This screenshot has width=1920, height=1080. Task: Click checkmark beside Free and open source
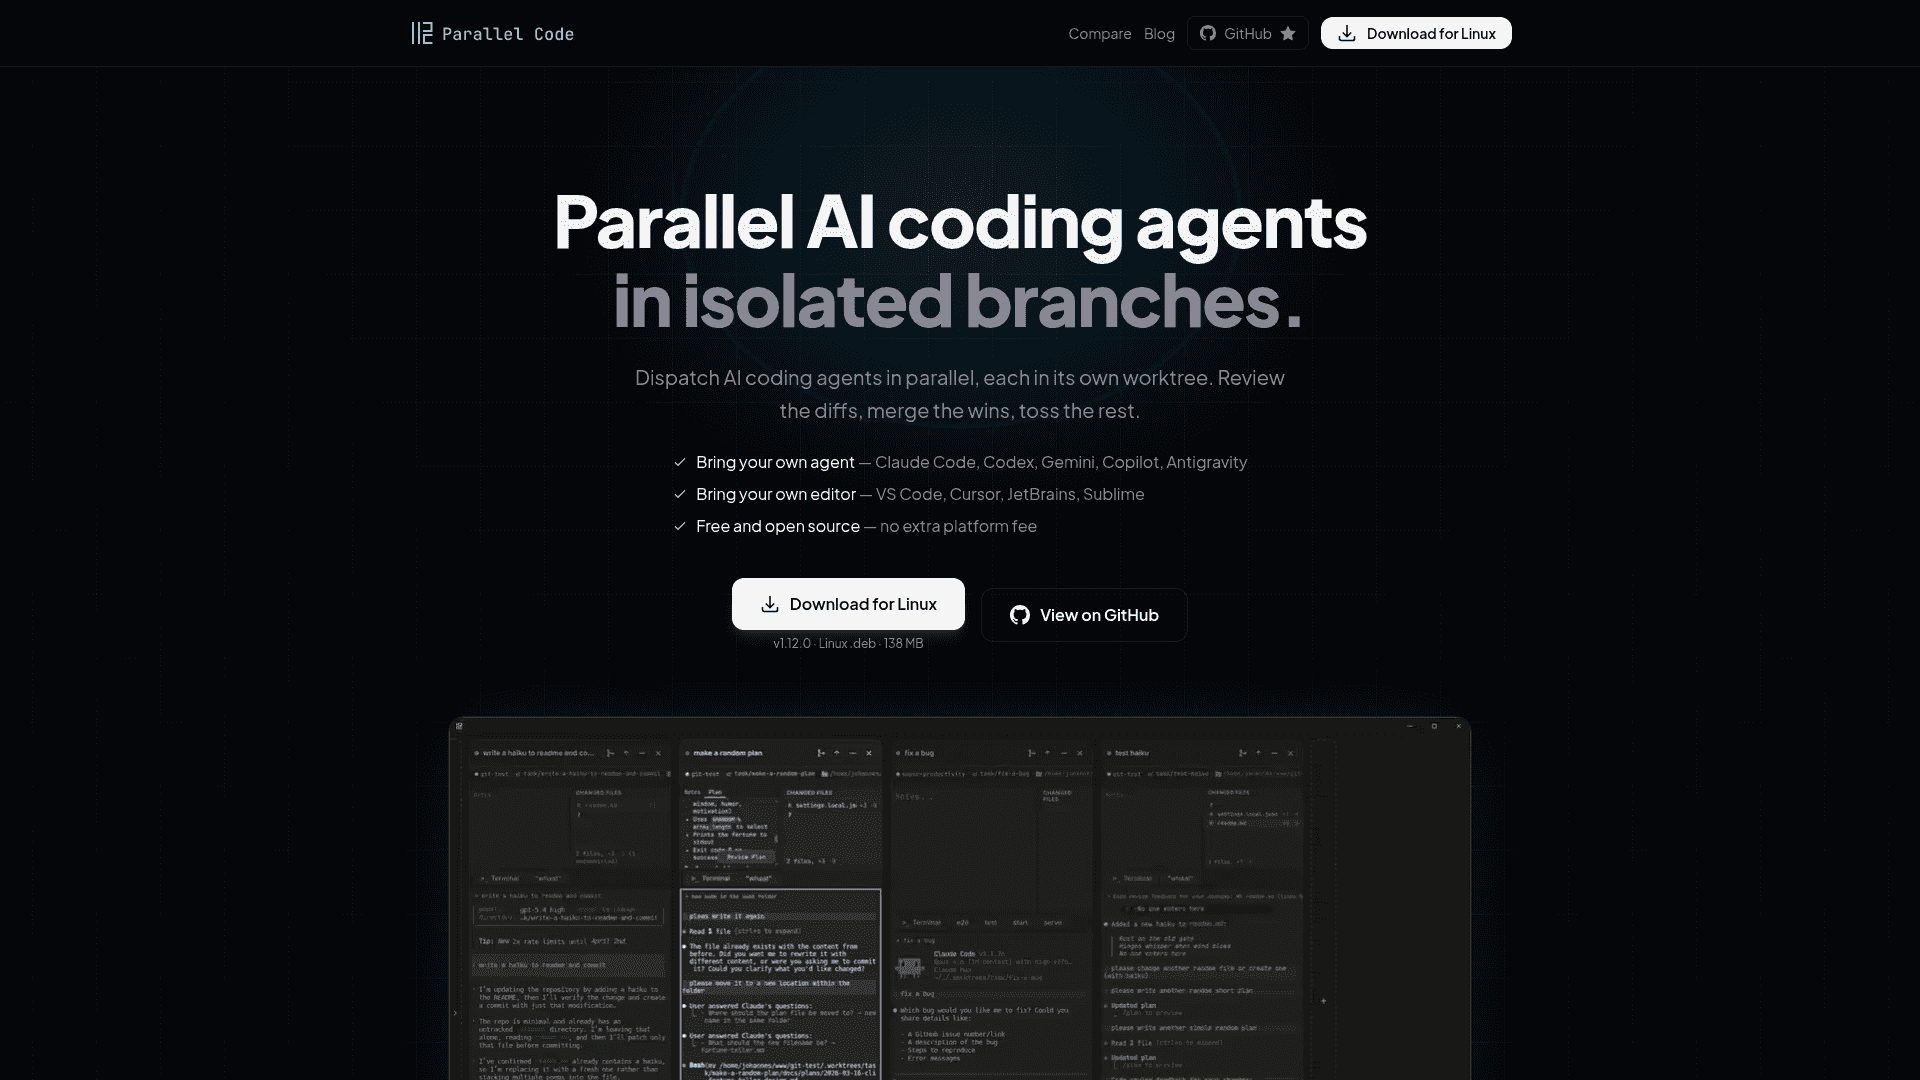[x=680, y=526]
